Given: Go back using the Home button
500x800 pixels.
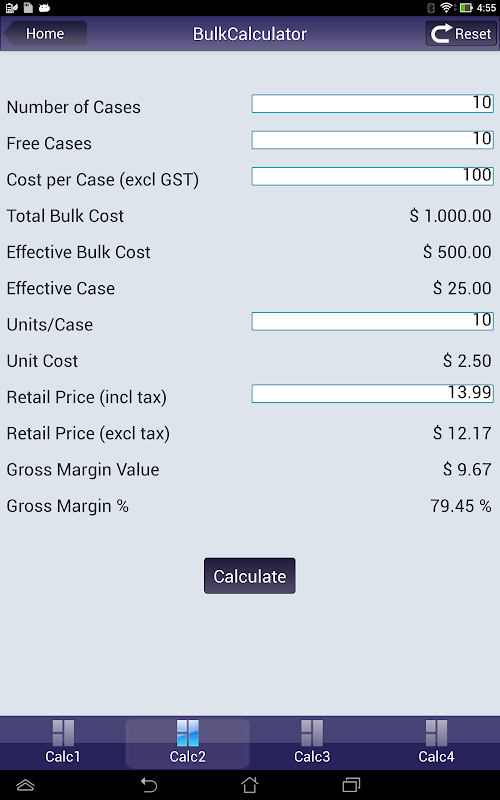Looking at the screenshot, I should 45,34.
